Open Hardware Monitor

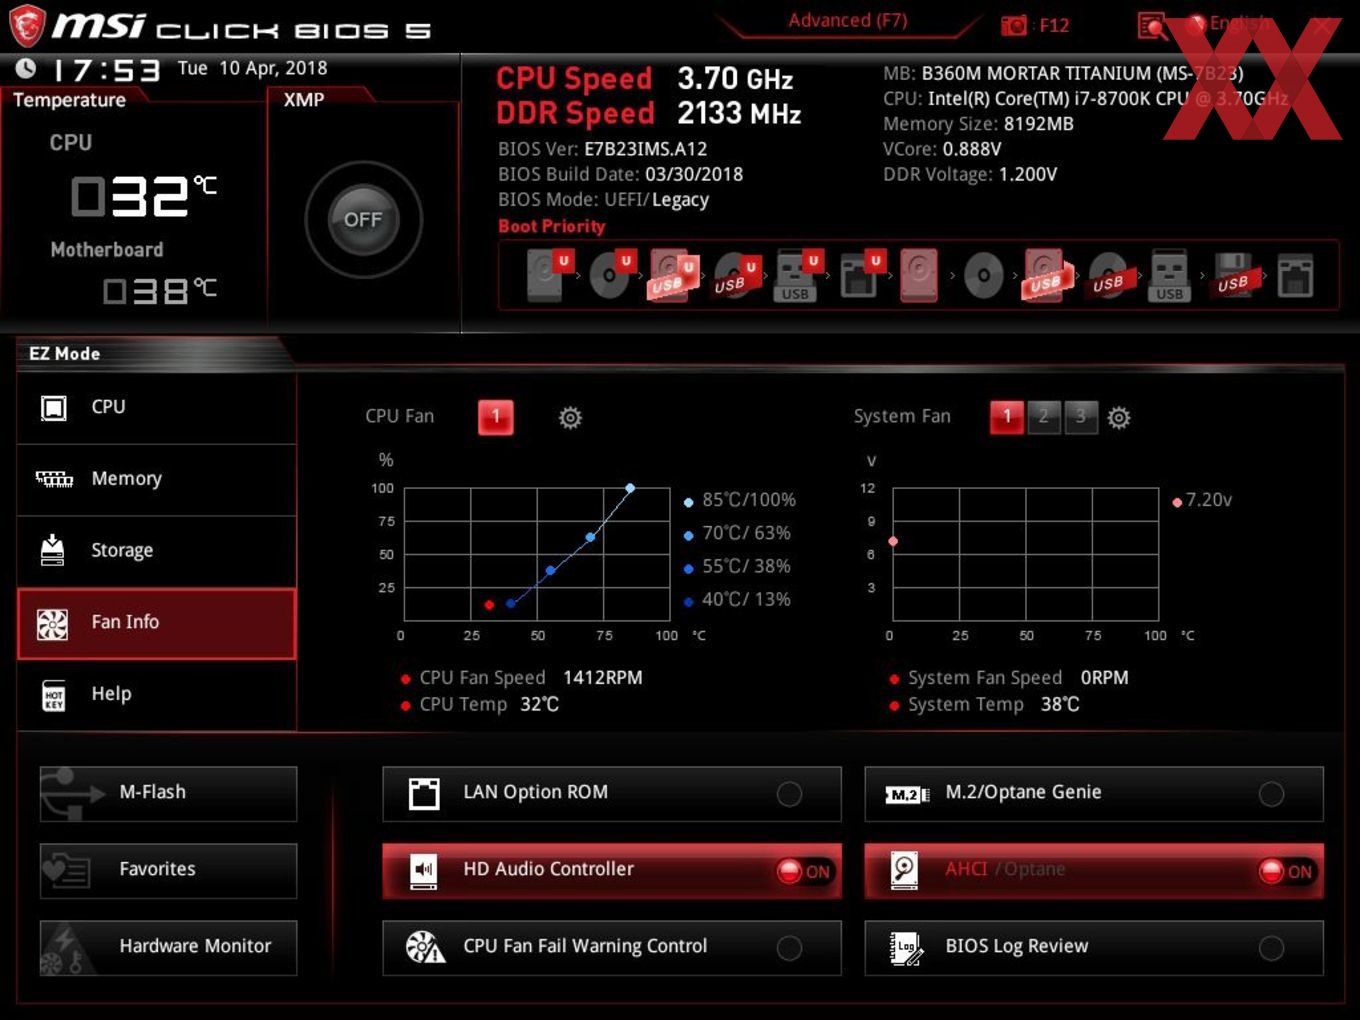[168, 947]
